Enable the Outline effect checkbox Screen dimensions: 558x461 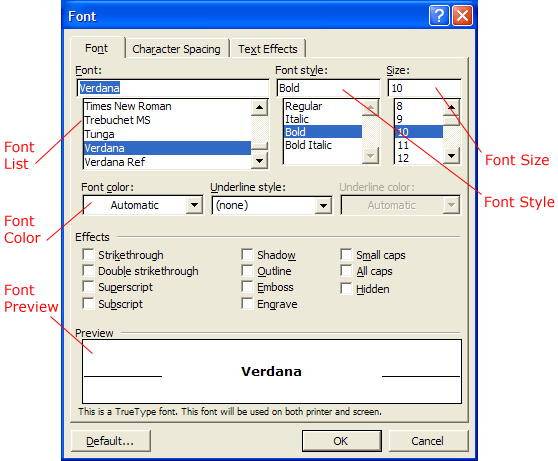247,271
